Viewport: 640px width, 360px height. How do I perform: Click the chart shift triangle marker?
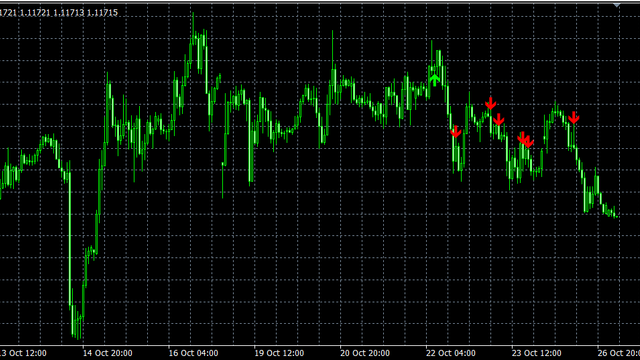click(x=617, y=5)
